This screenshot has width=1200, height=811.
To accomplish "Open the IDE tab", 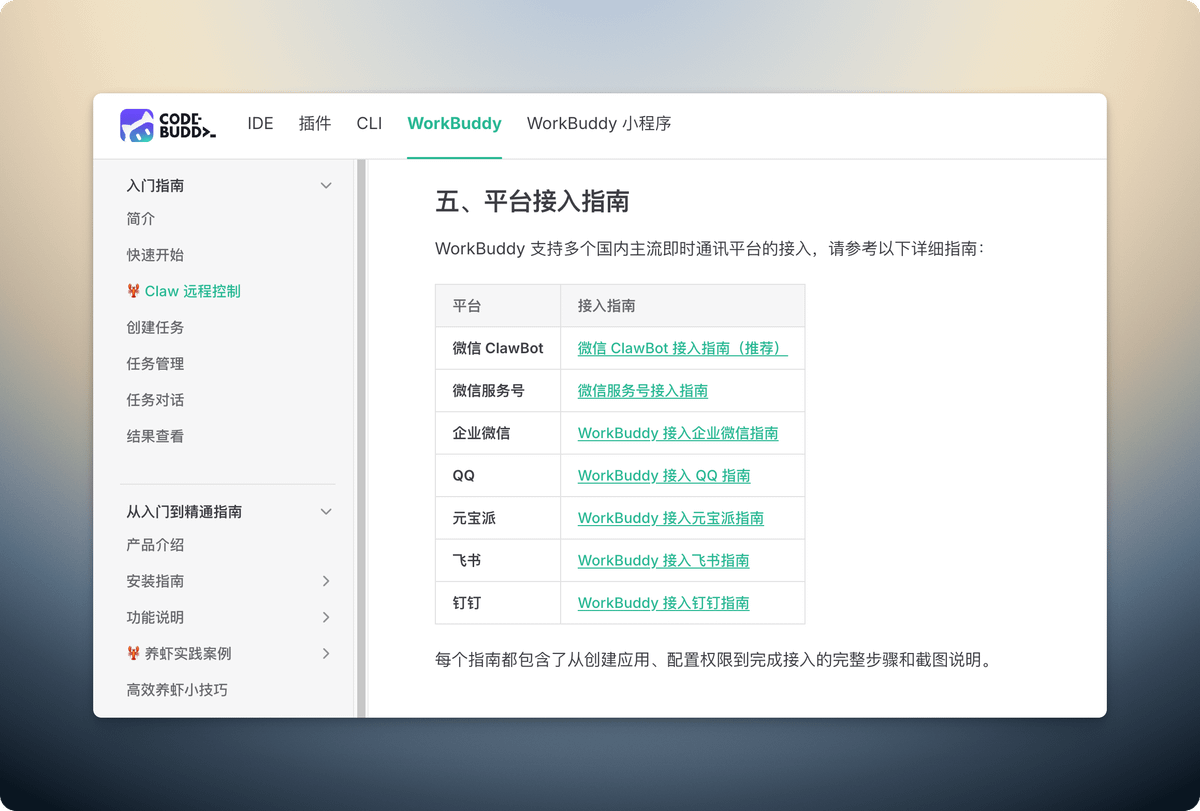I will click(260, 124).
